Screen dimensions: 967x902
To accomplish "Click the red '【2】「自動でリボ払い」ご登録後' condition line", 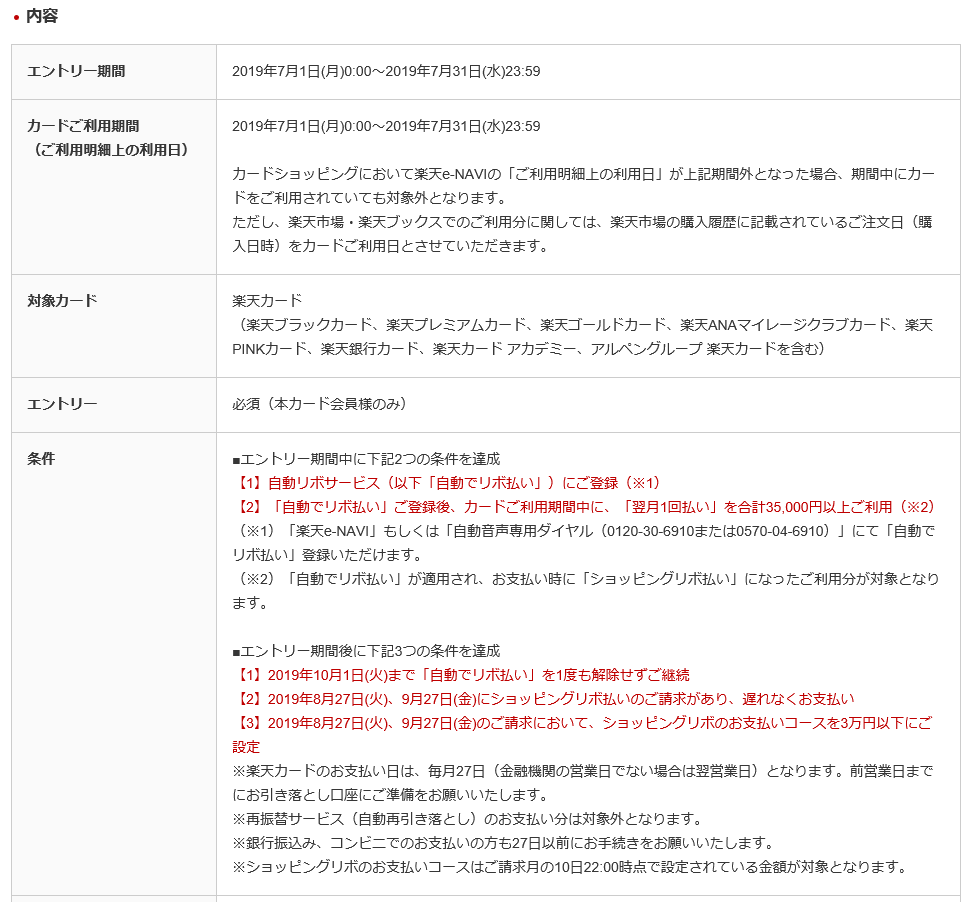I will tap(584, 507).
